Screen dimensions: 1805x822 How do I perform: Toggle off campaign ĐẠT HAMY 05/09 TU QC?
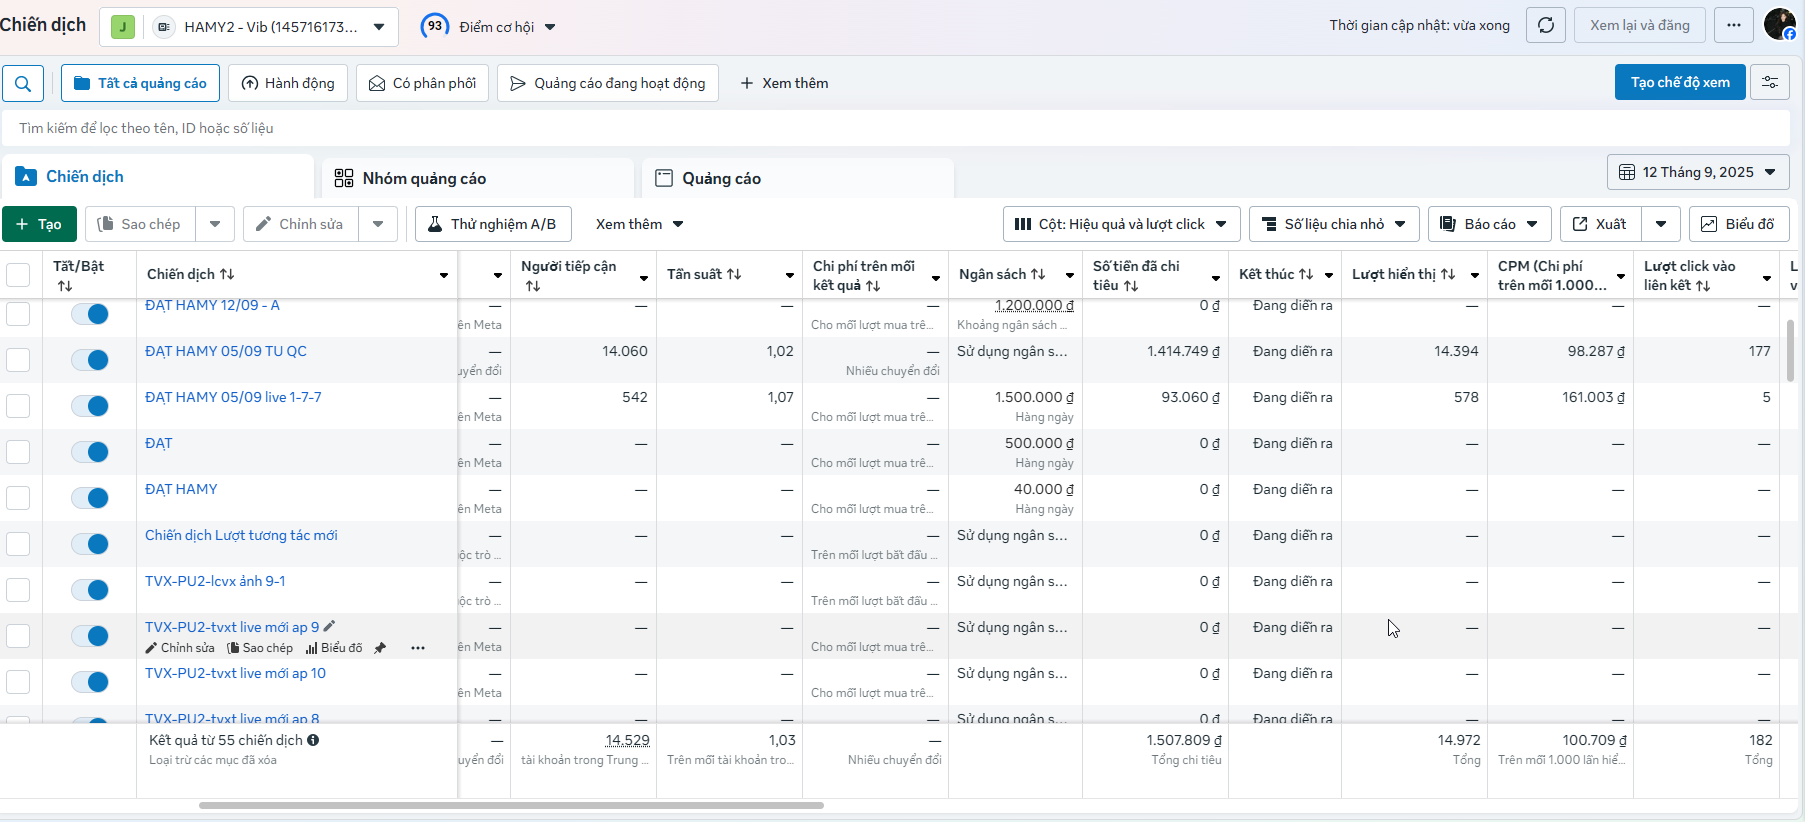(x=90, y=360)
